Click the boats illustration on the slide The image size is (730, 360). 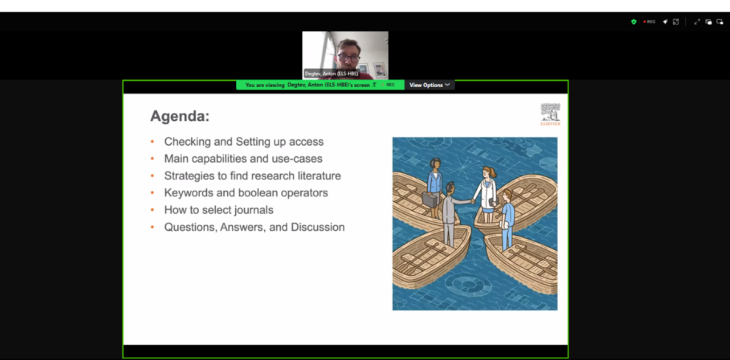(x=475, y=224)
